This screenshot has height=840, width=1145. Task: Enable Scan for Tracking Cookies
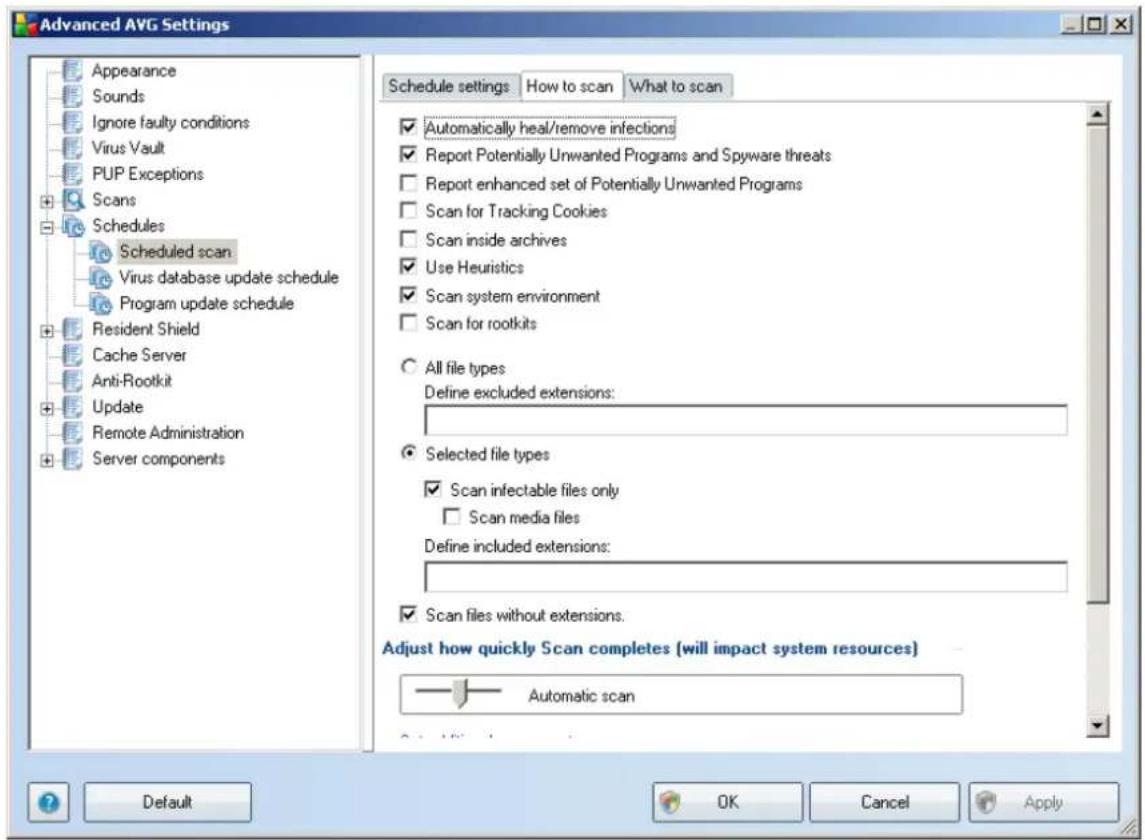(408, 211)
